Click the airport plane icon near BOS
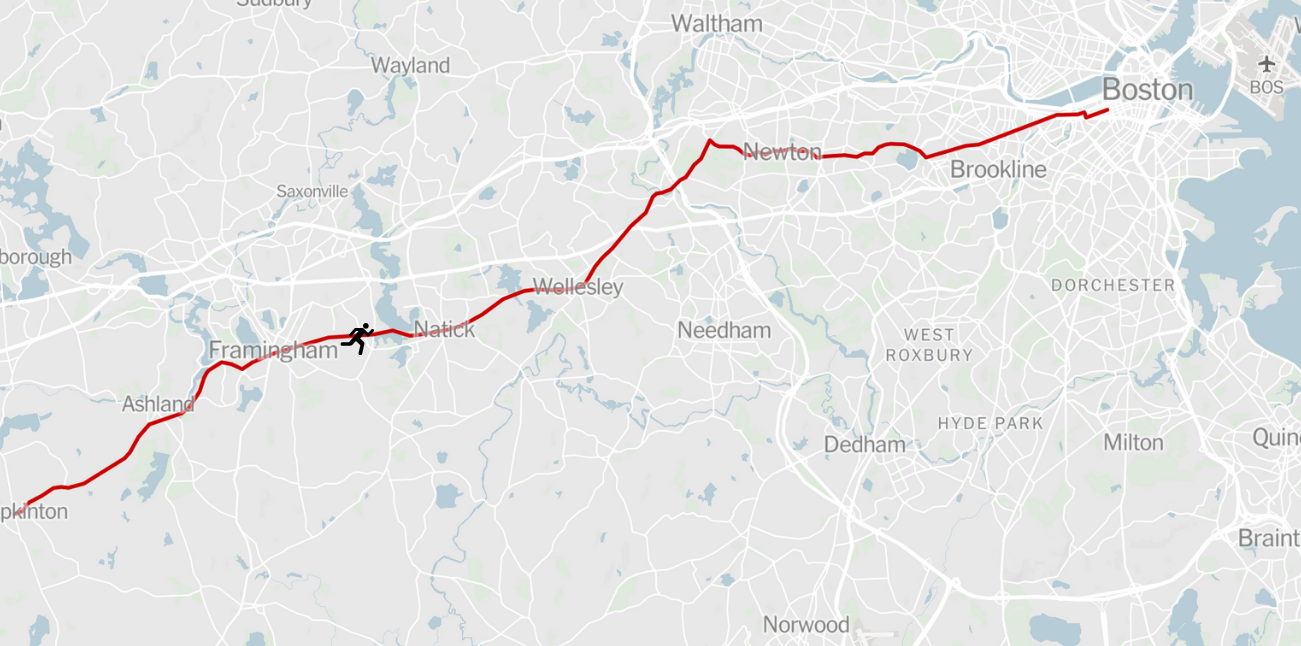 1267,64
